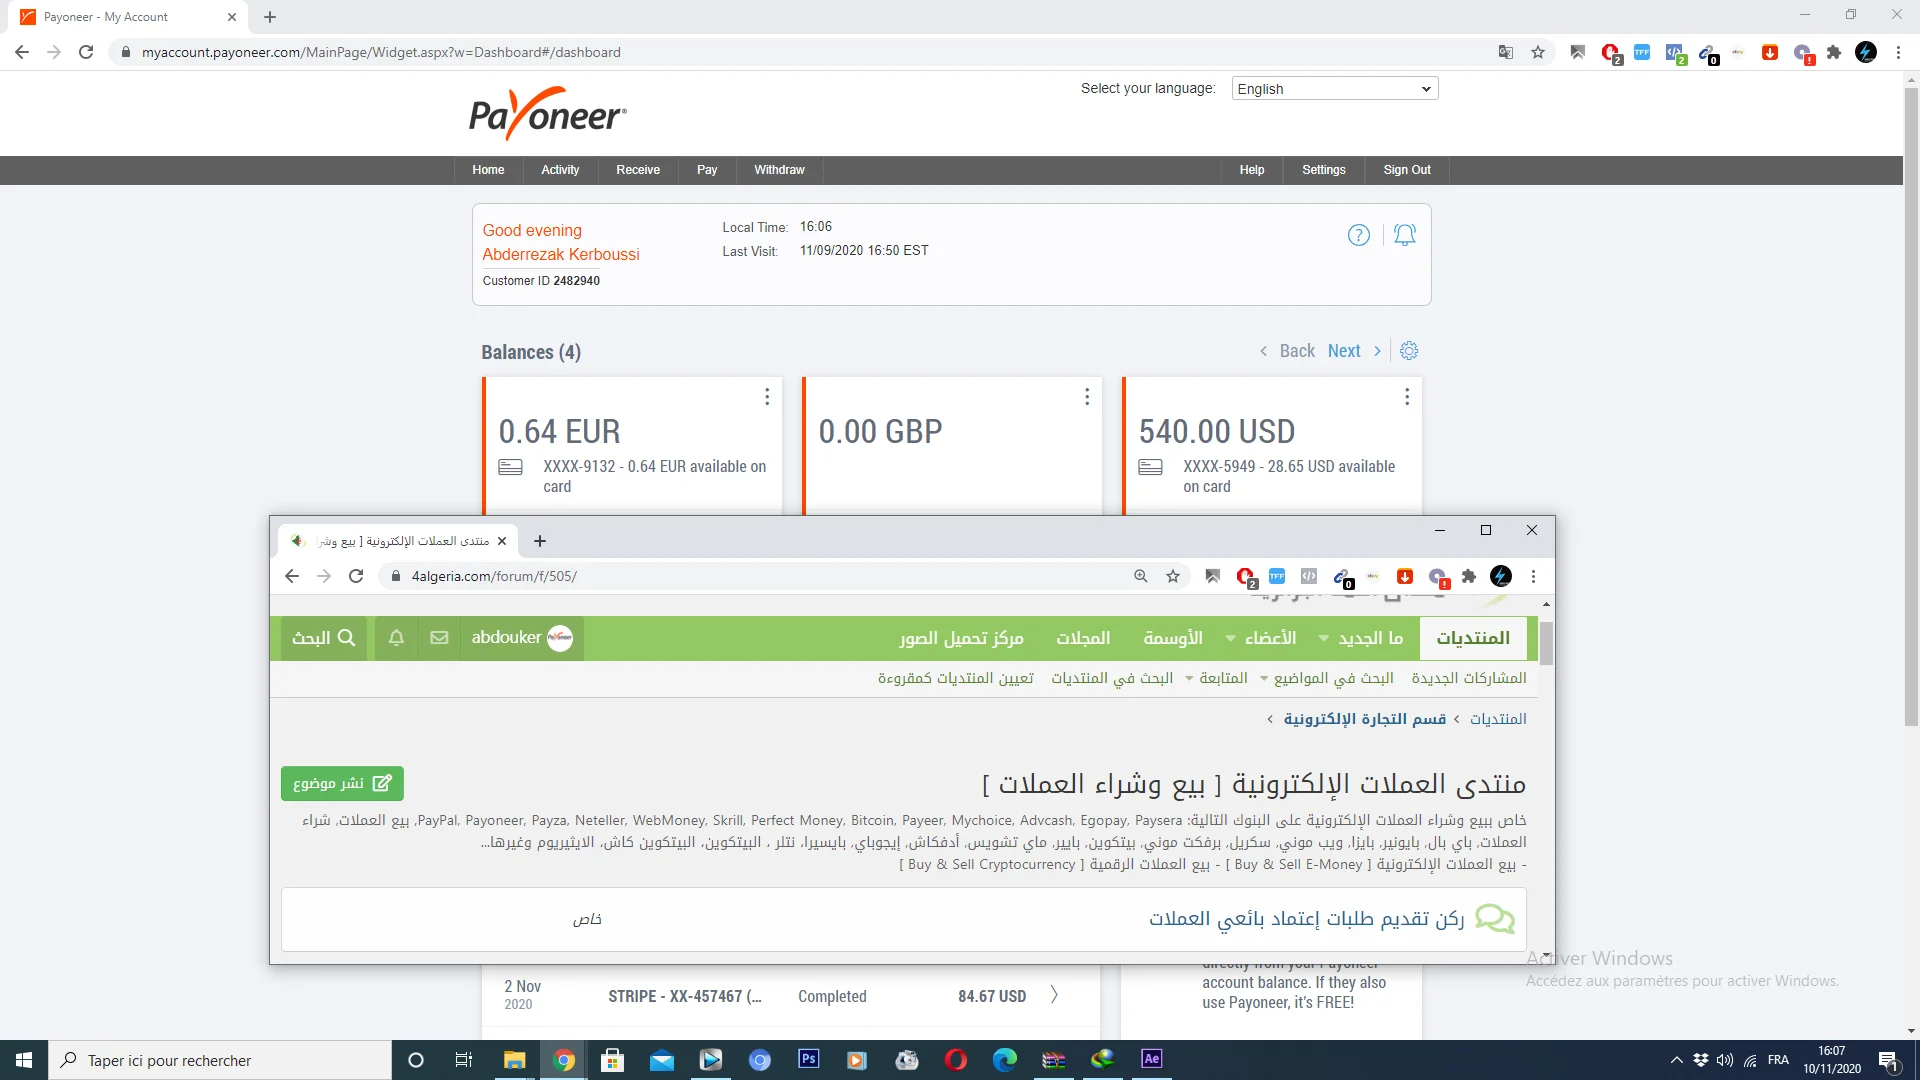Click the forum alerts bell icon
This screenshot has height=1080, width=1920.
pyautogui.click(x=396, y=638)
